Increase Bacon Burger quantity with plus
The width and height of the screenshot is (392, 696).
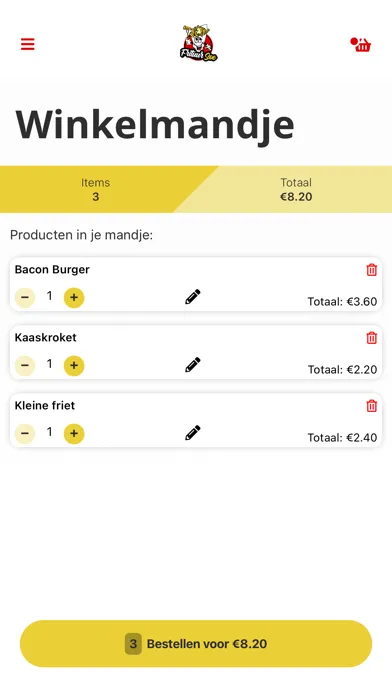(x=74, y=298)
